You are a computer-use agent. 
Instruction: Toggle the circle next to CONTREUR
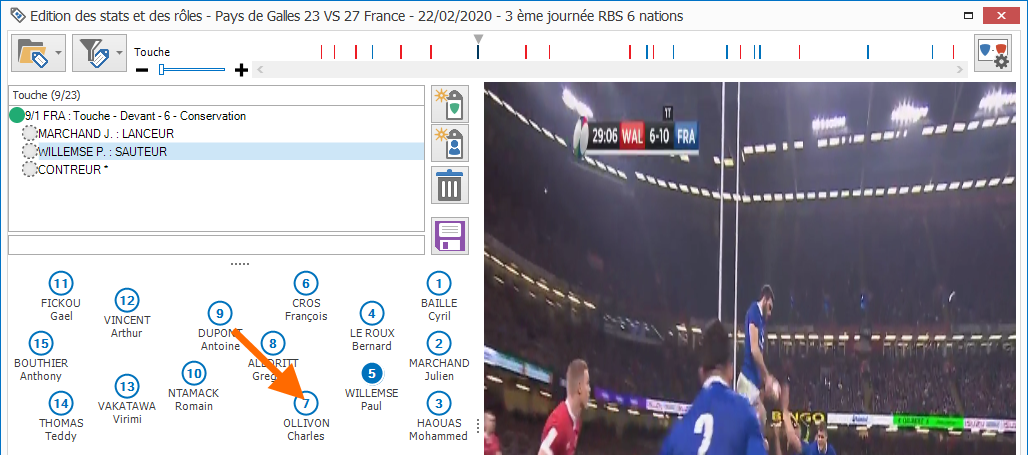point(30,170)
